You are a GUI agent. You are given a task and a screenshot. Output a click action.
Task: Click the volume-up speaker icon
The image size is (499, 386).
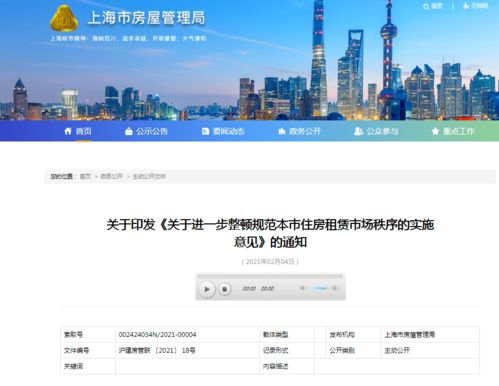(335, 288)
